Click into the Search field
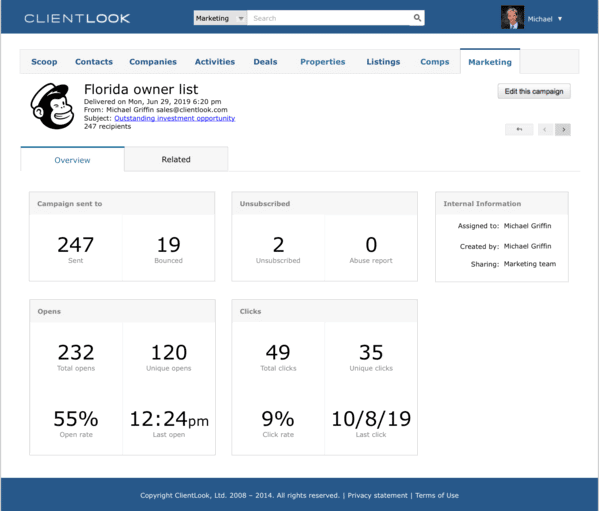This screenshot has height=511, width=599. tap(330, 18)
